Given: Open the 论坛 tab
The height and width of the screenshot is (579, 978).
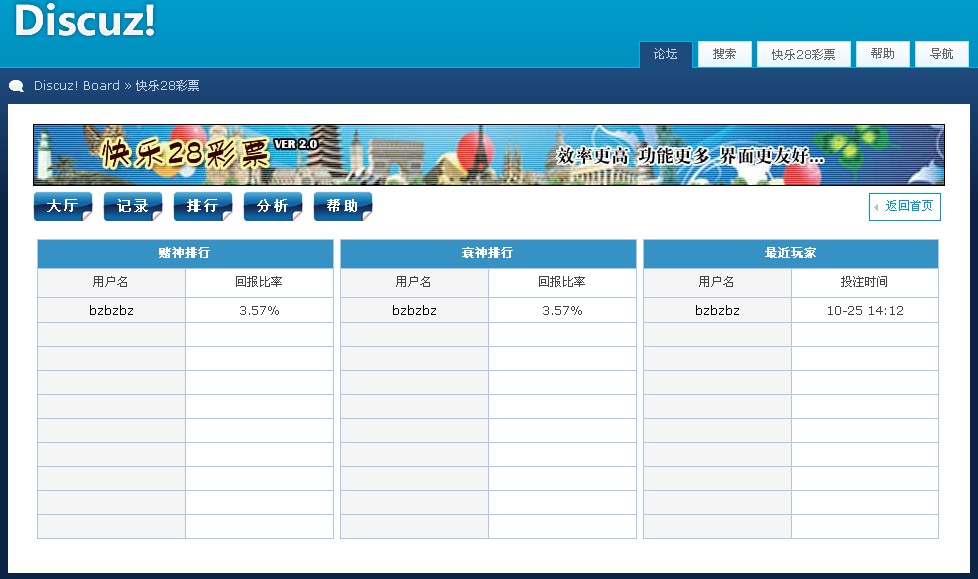Looking at the screenshot, I should [x=666, y=54].
